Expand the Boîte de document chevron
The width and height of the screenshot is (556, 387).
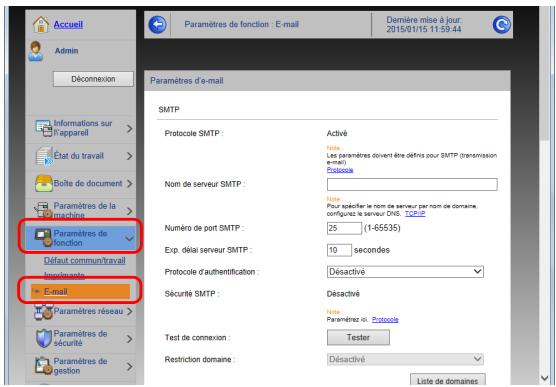[129, 183]
